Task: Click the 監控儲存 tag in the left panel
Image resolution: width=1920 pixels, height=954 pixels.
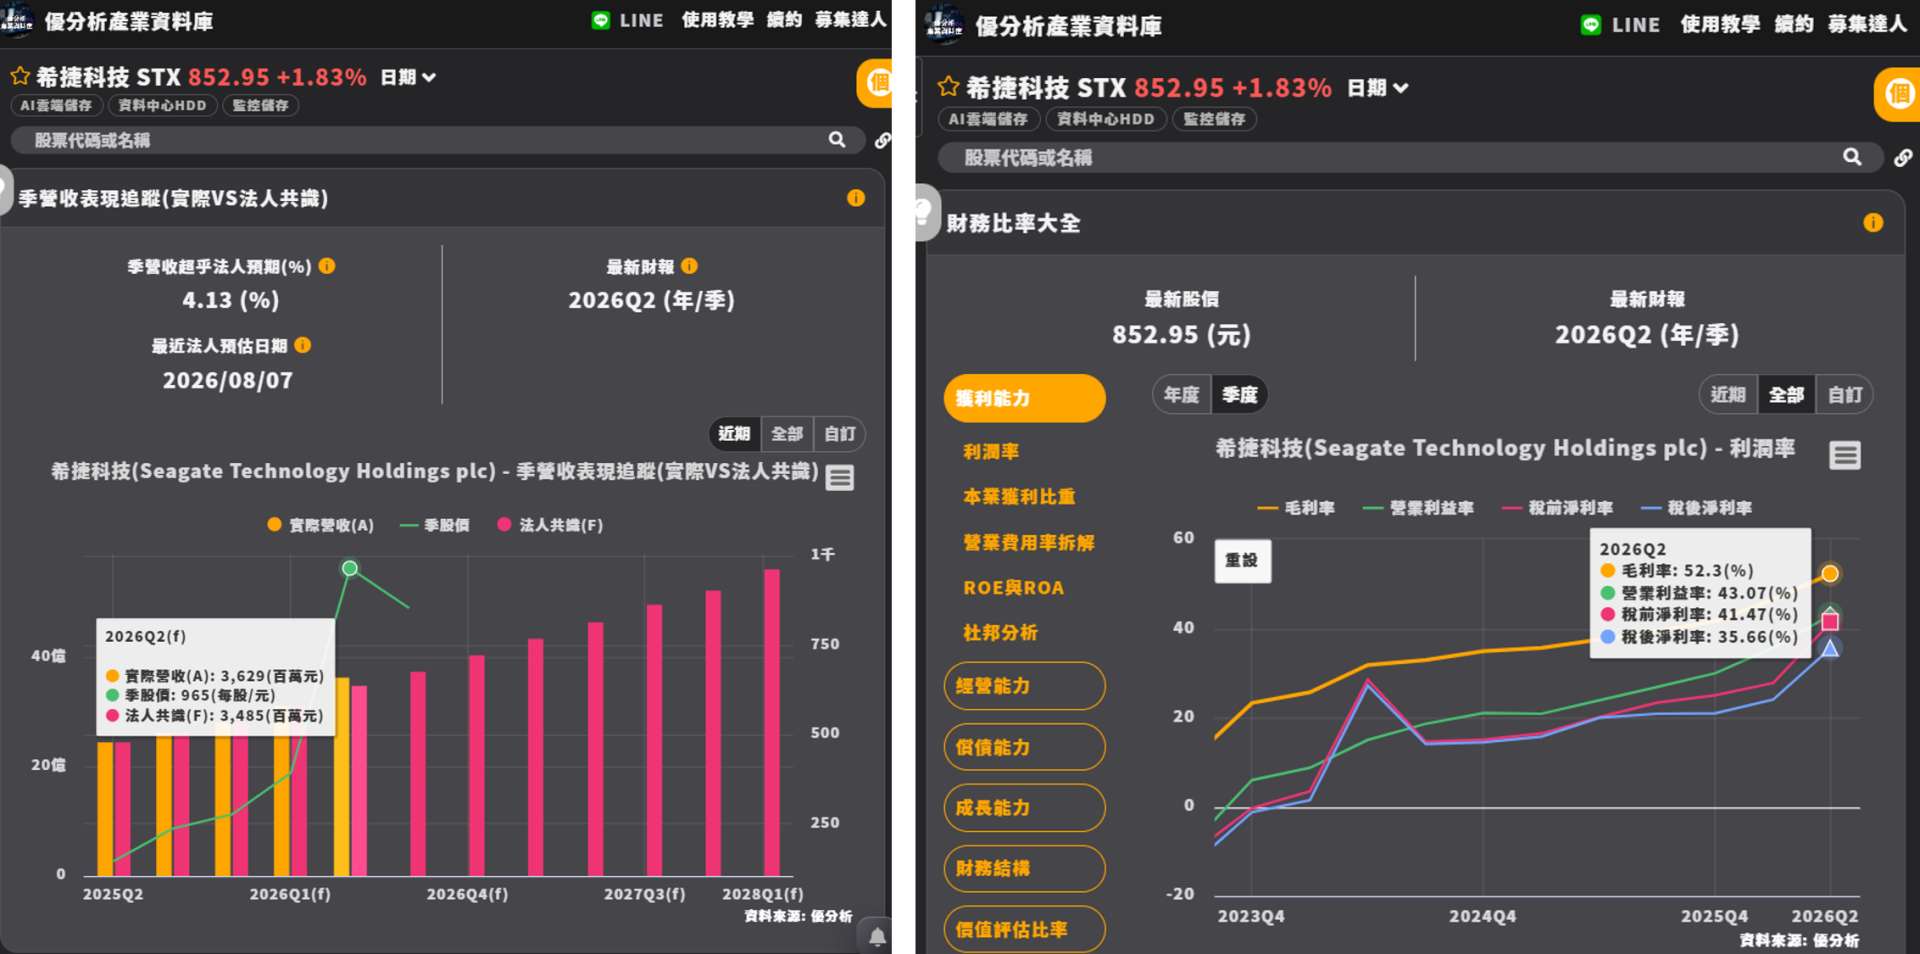Action: point(260,105)
